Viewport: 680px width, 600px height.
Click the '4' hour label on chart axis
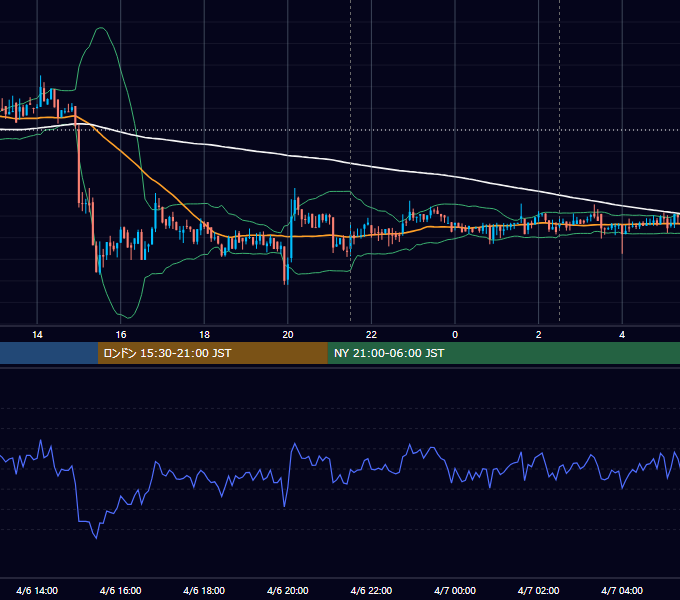[622, 335]
